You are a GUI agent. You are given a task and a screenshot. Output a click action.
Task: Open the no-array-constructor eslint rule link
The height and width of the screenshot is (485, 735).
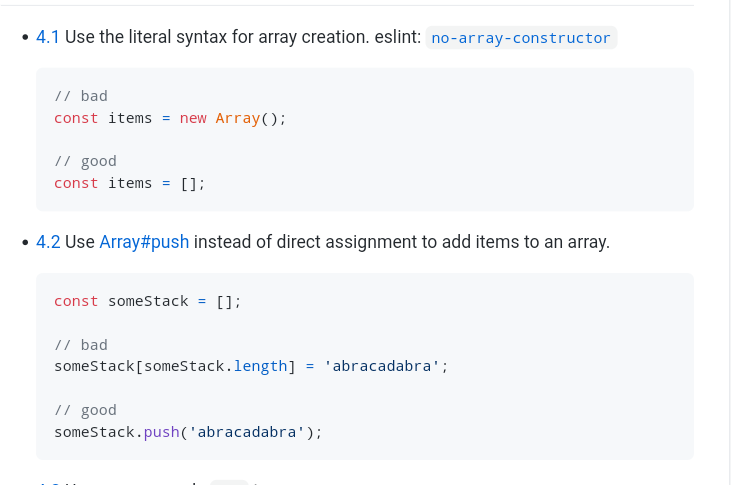click(x=521, y=37)
